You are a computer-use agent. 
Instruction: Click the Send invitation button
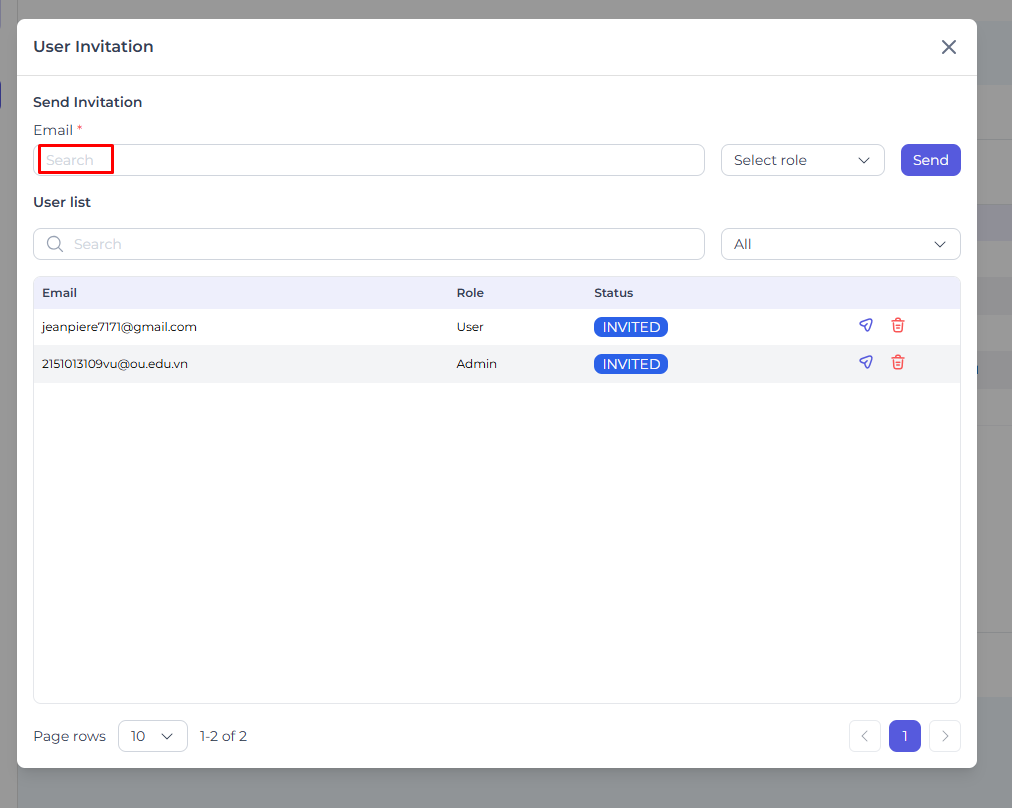pyautogui.click(x=930, y=160)
